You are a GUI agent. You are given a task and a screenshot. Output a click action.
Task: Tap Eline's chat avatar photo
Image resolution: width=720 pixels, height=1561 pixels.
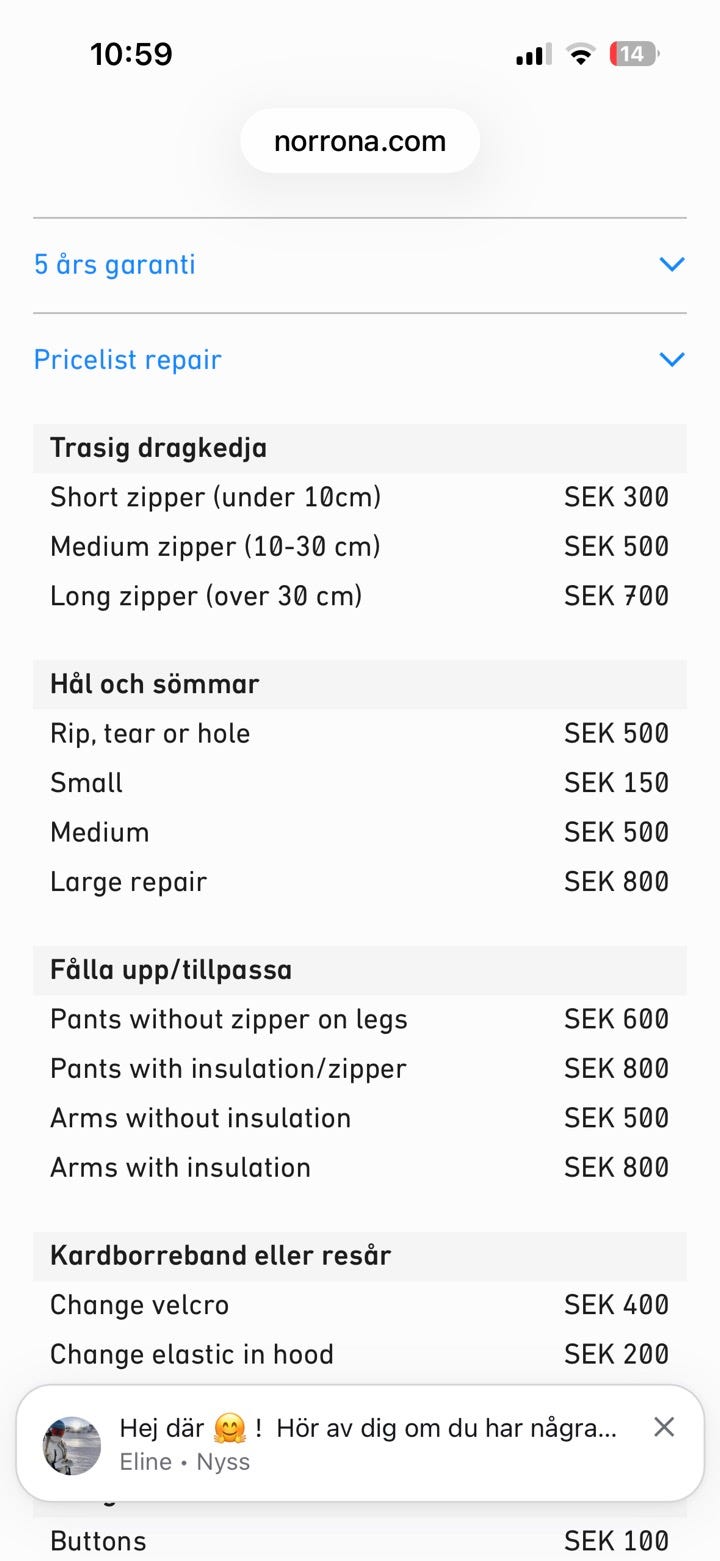pos(72,1444)
